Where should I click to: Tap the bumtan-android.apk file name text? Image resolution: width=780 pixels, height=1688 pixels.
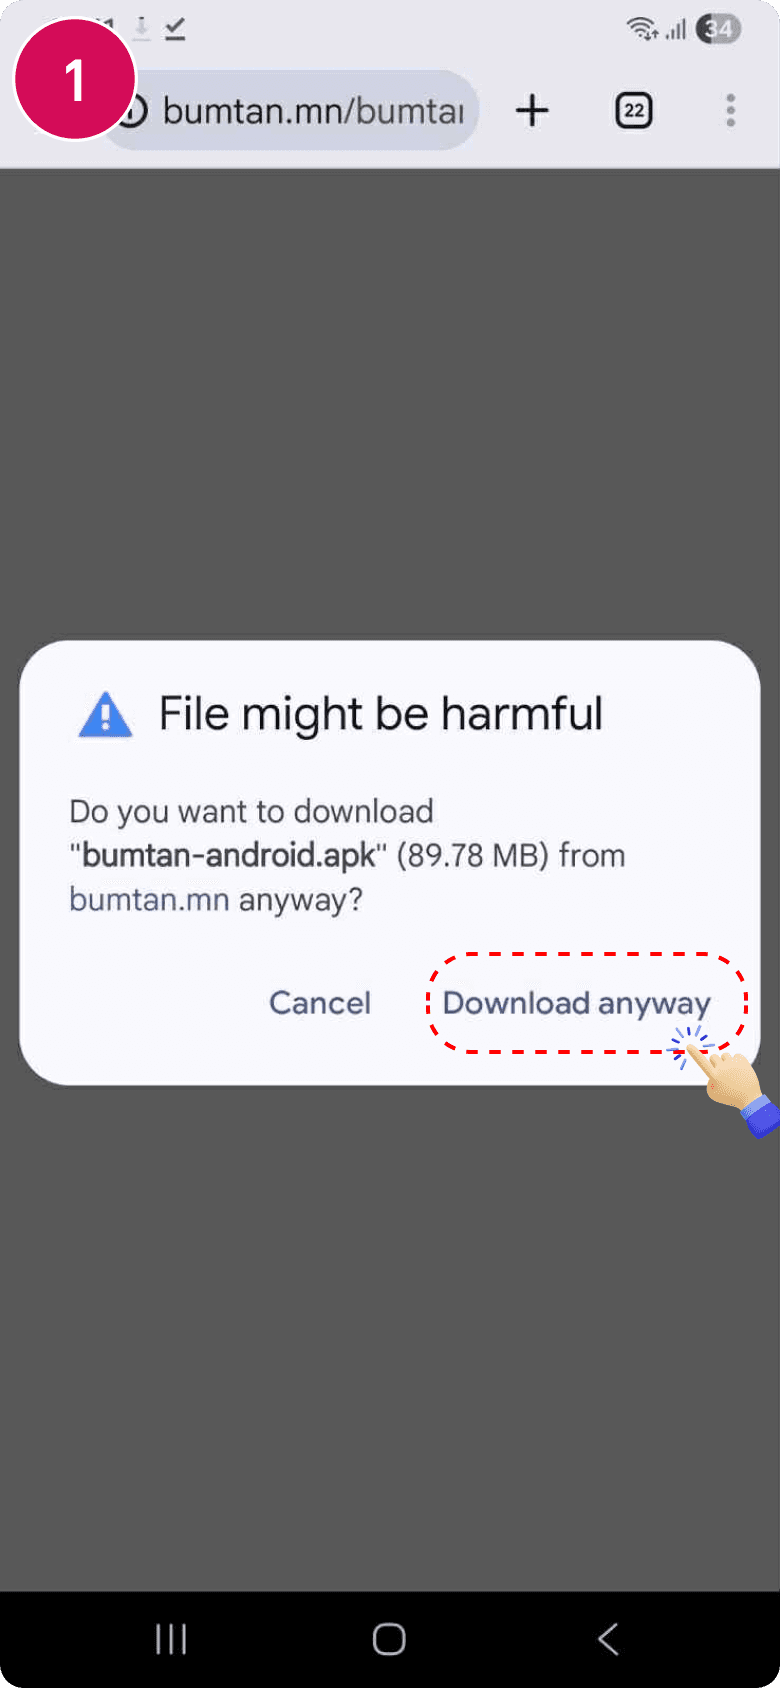click(228, 856)
